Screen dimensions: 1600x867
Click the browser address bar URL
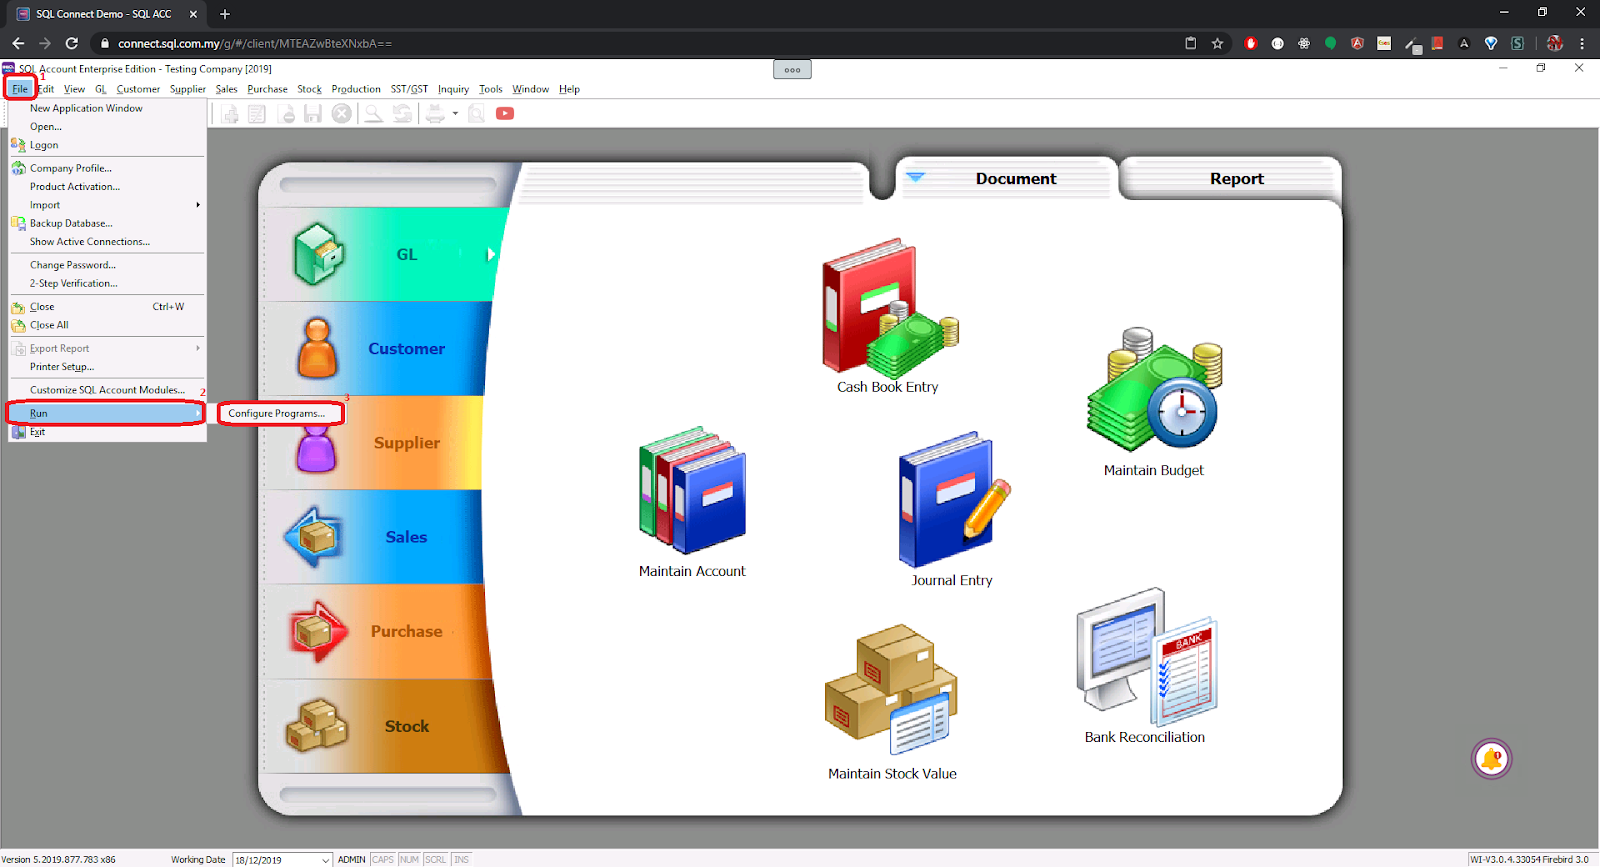[x=254, y=43]
